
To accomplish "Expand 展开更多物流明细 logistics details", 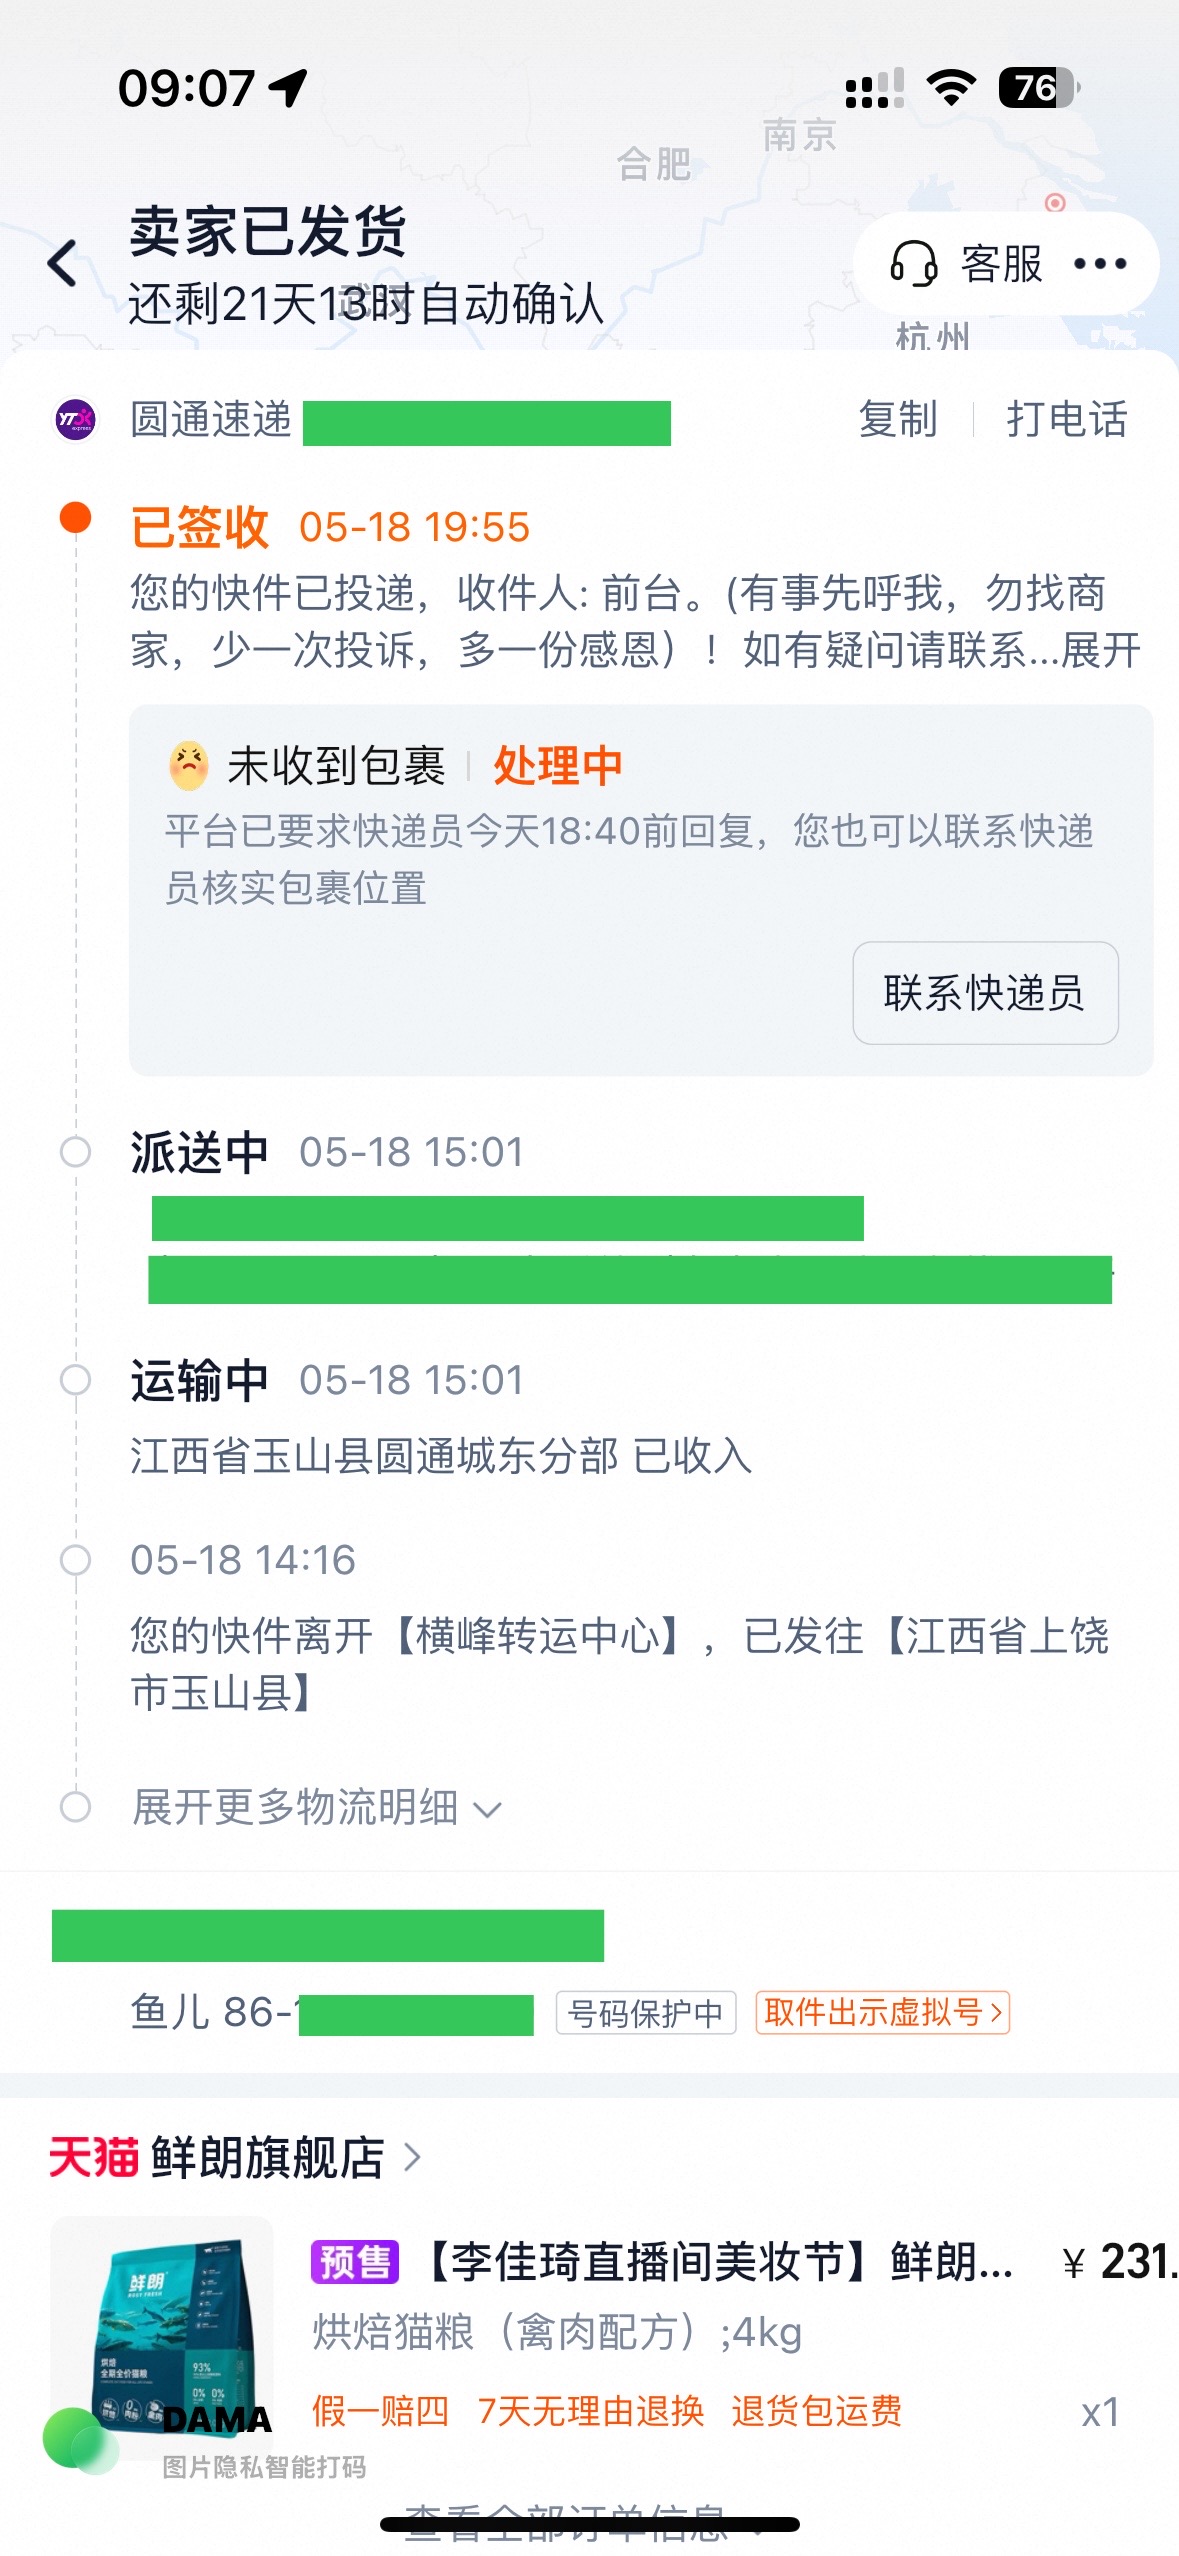I will click(316, 1807).
